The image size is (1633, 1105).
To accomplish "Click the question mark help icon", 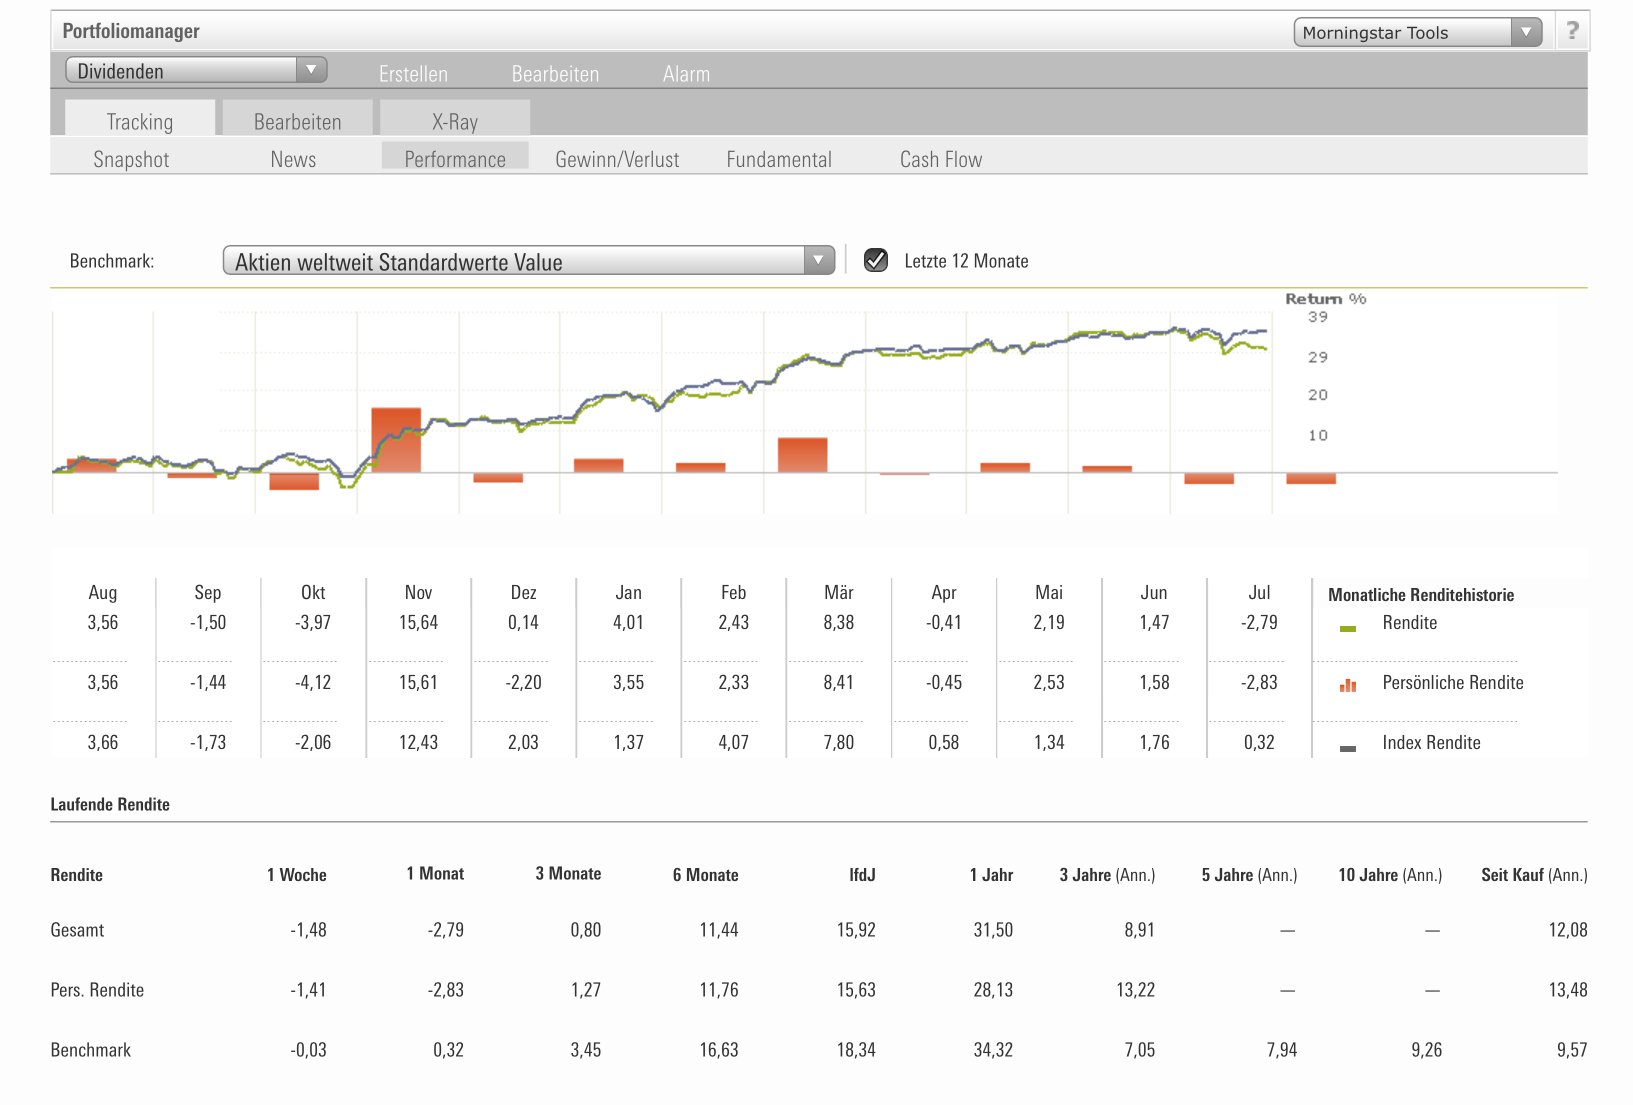I will tap(1572, 31).
